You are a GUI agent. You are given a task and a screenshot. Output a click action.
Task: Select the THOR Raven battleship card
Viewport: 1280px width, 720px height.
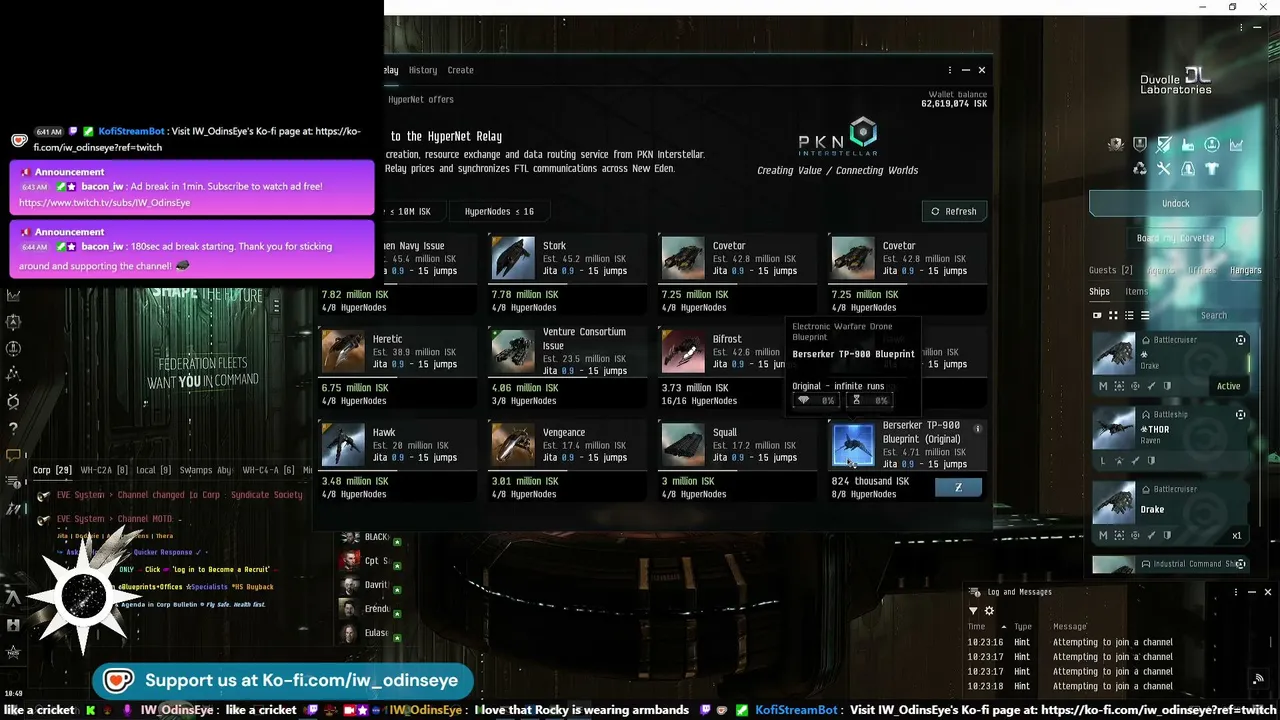[x=1170, y=438]
